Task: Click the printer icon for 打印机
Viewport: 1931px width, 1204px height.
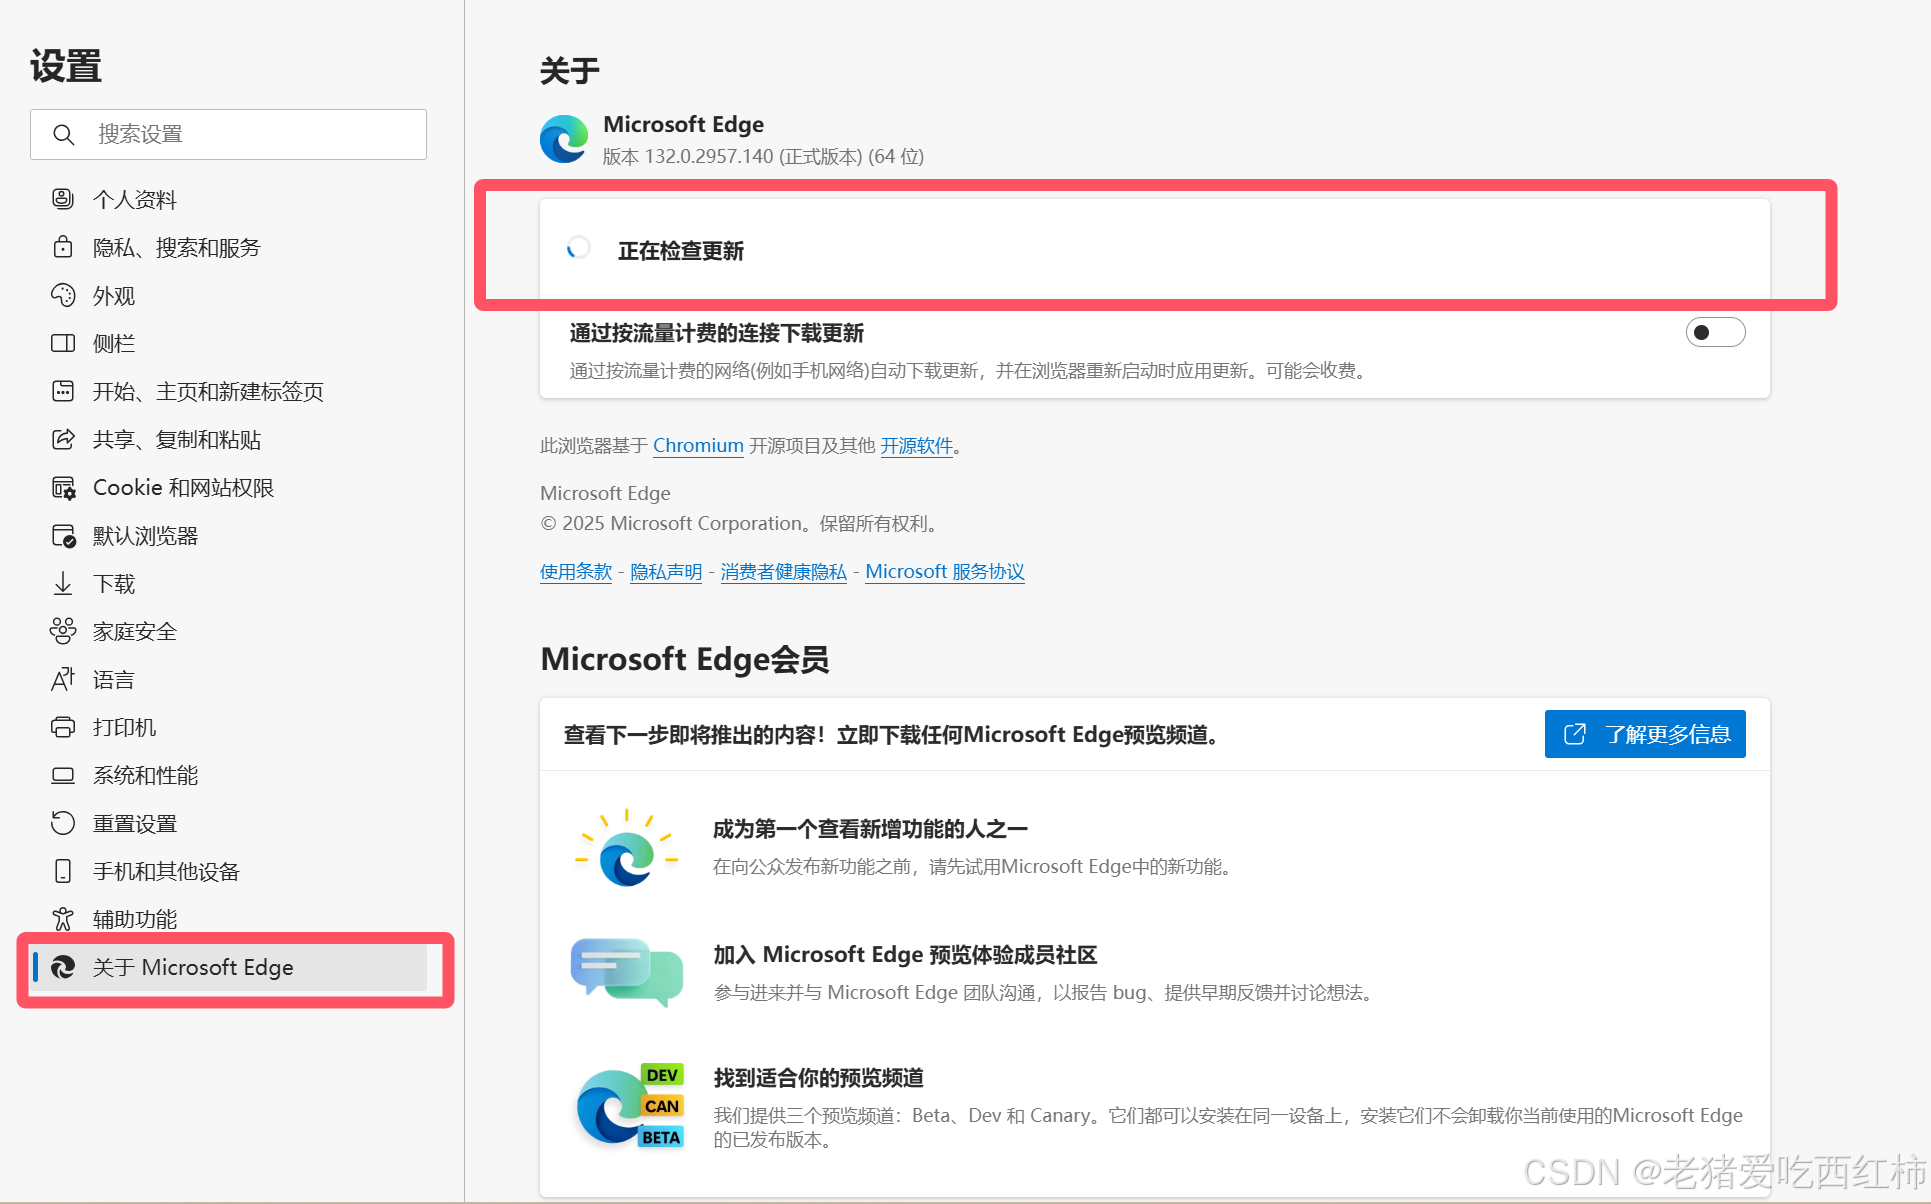Action: click(63, 727)
